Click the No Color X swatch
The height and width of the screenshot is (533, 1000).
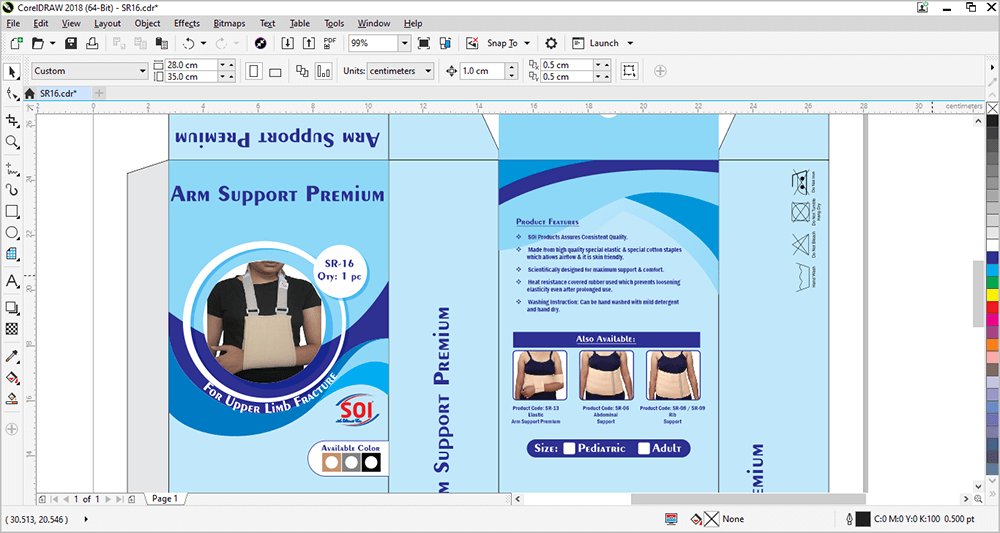pyautogui.click(x=992, y=108)
